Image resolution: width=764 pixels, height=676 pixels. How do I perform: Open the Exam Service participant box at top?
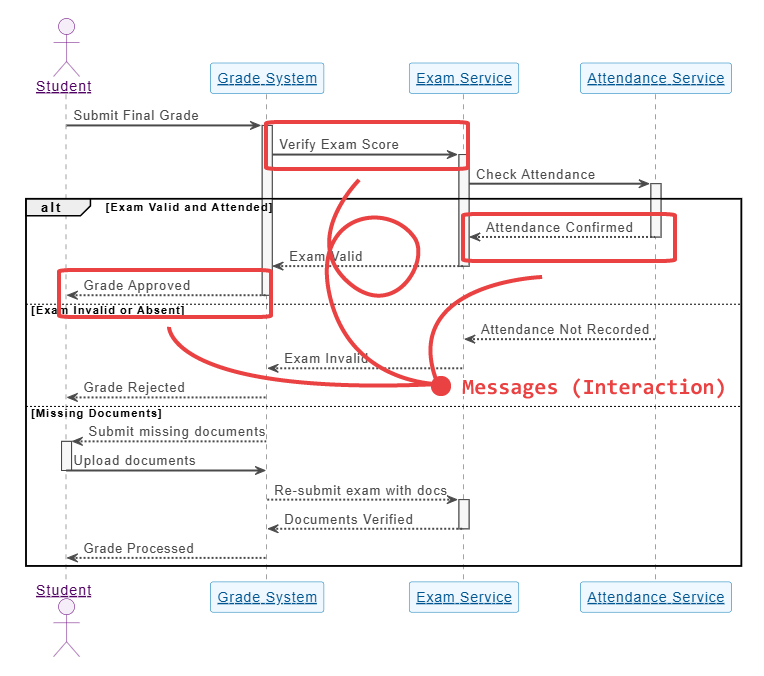463,78
